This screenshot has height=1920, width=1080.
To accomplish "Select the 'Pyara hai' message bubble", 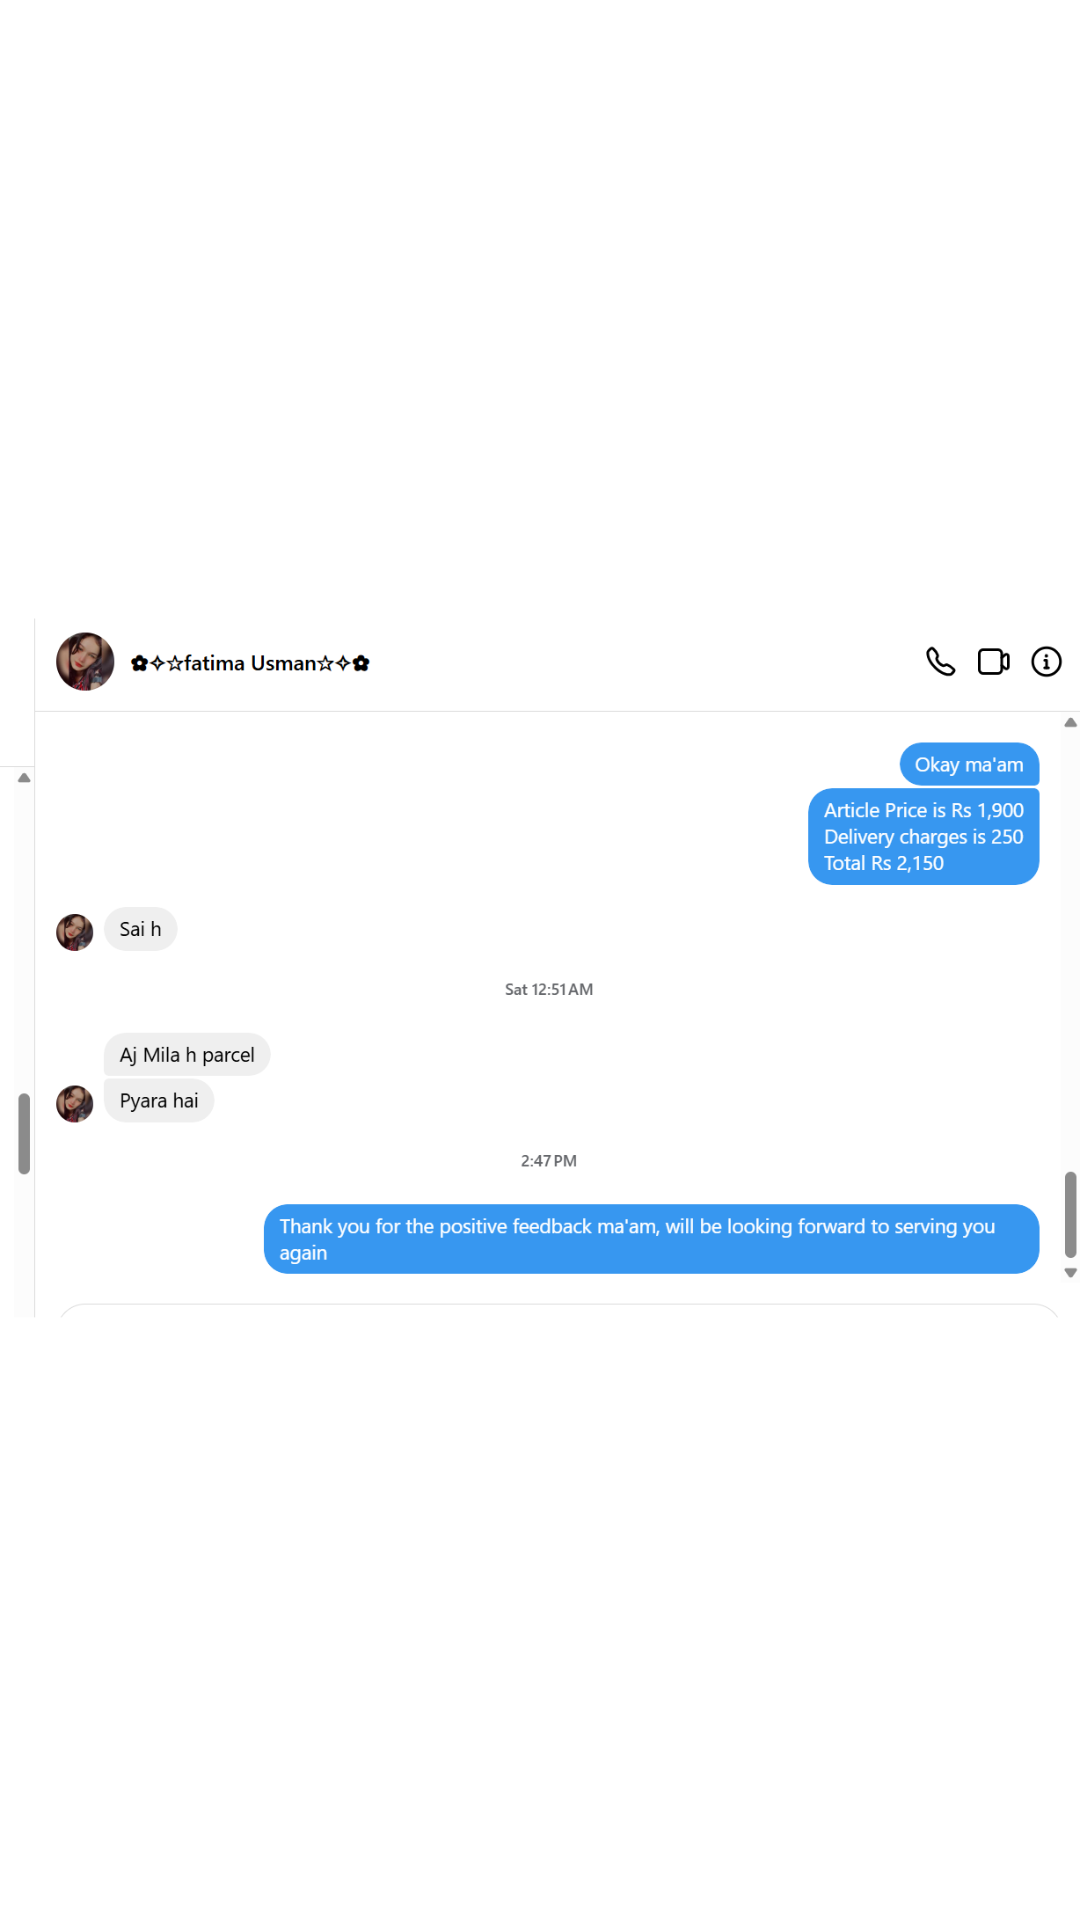I will [x=159, y=1101].
